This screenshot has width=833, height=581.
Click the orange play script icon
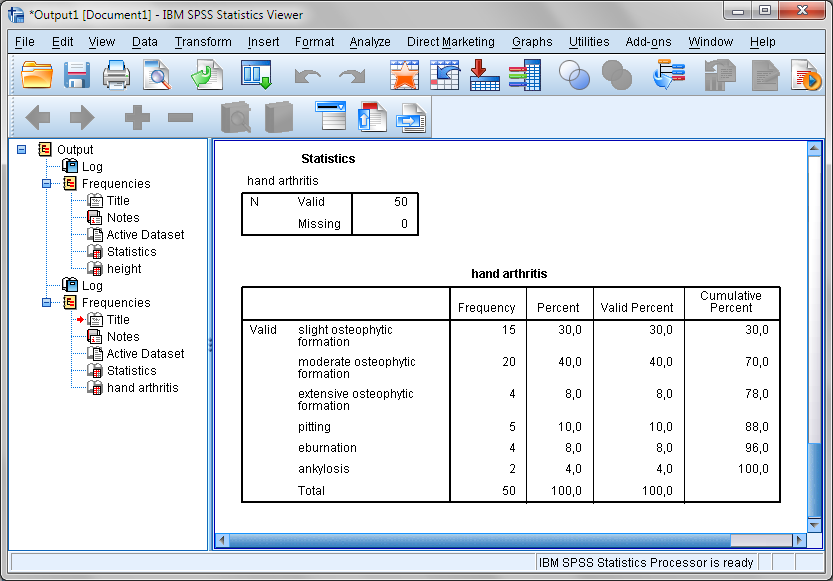pos(805,75)
